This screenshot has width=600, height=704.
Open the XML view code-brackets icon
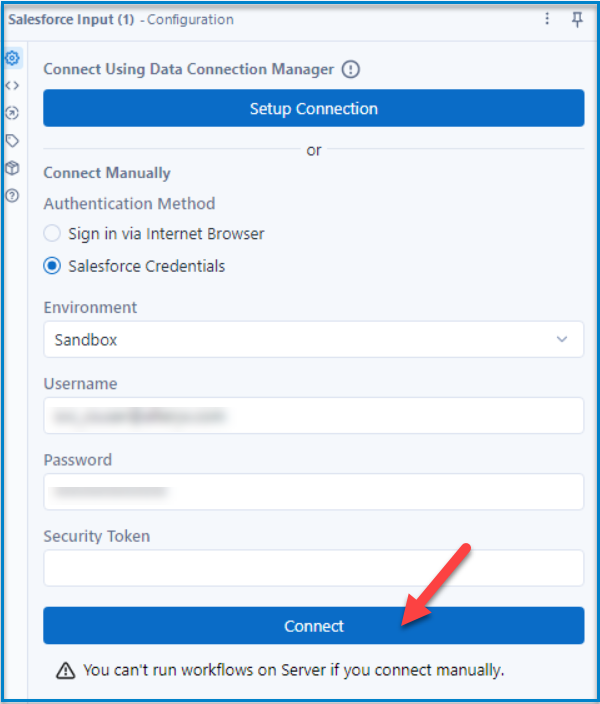tap(13, 85)
